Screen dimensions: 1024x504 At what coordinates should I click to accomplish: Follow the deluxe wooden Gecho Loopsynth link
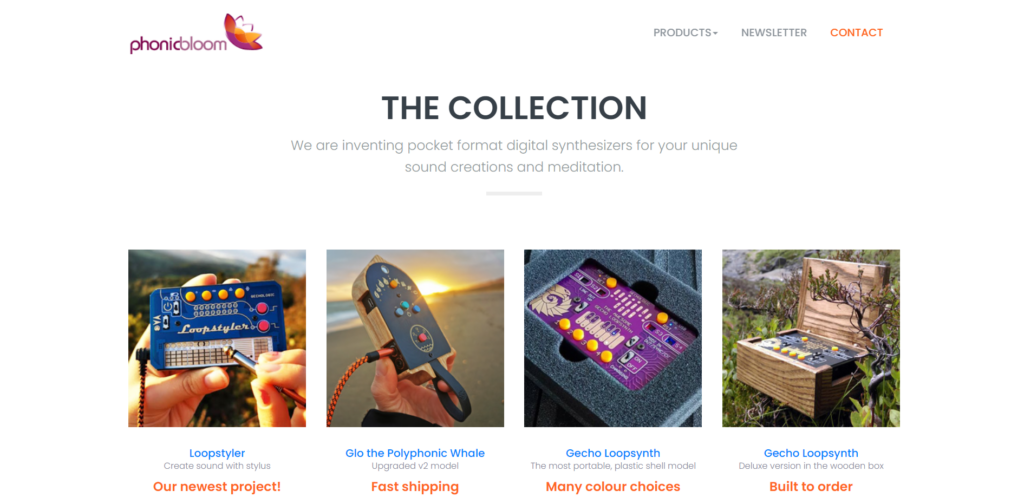(811, 453)
